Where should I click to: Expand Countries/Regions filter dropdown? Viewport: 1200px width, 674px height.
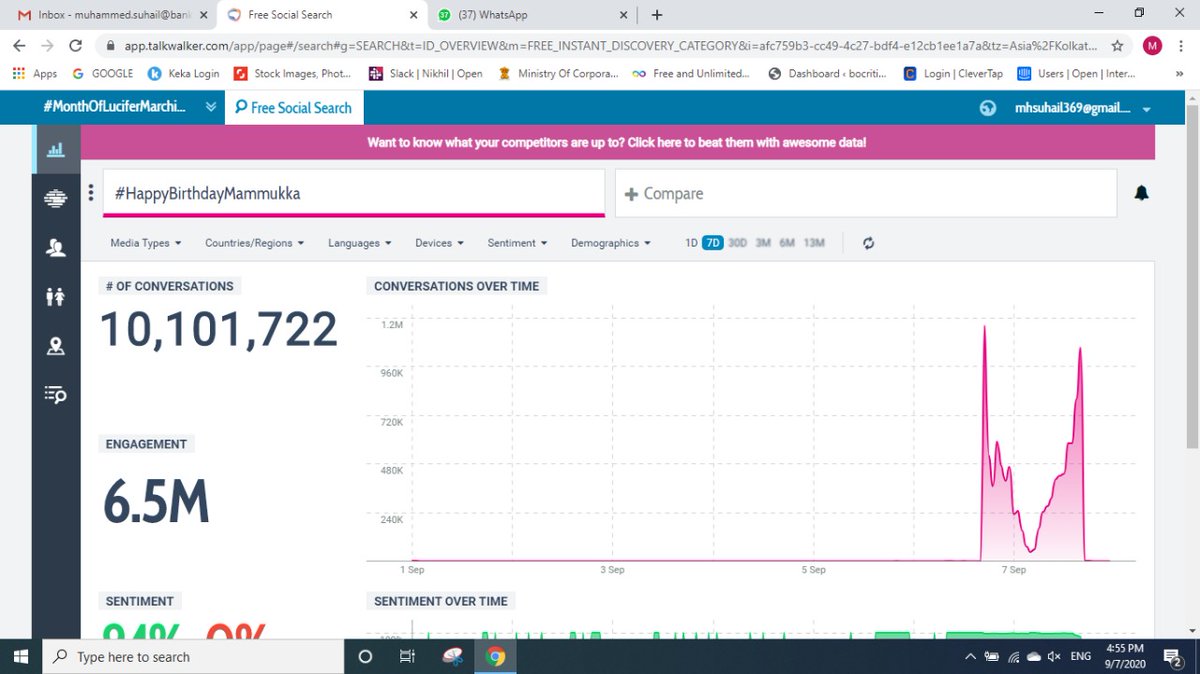[x=254, y=243]
